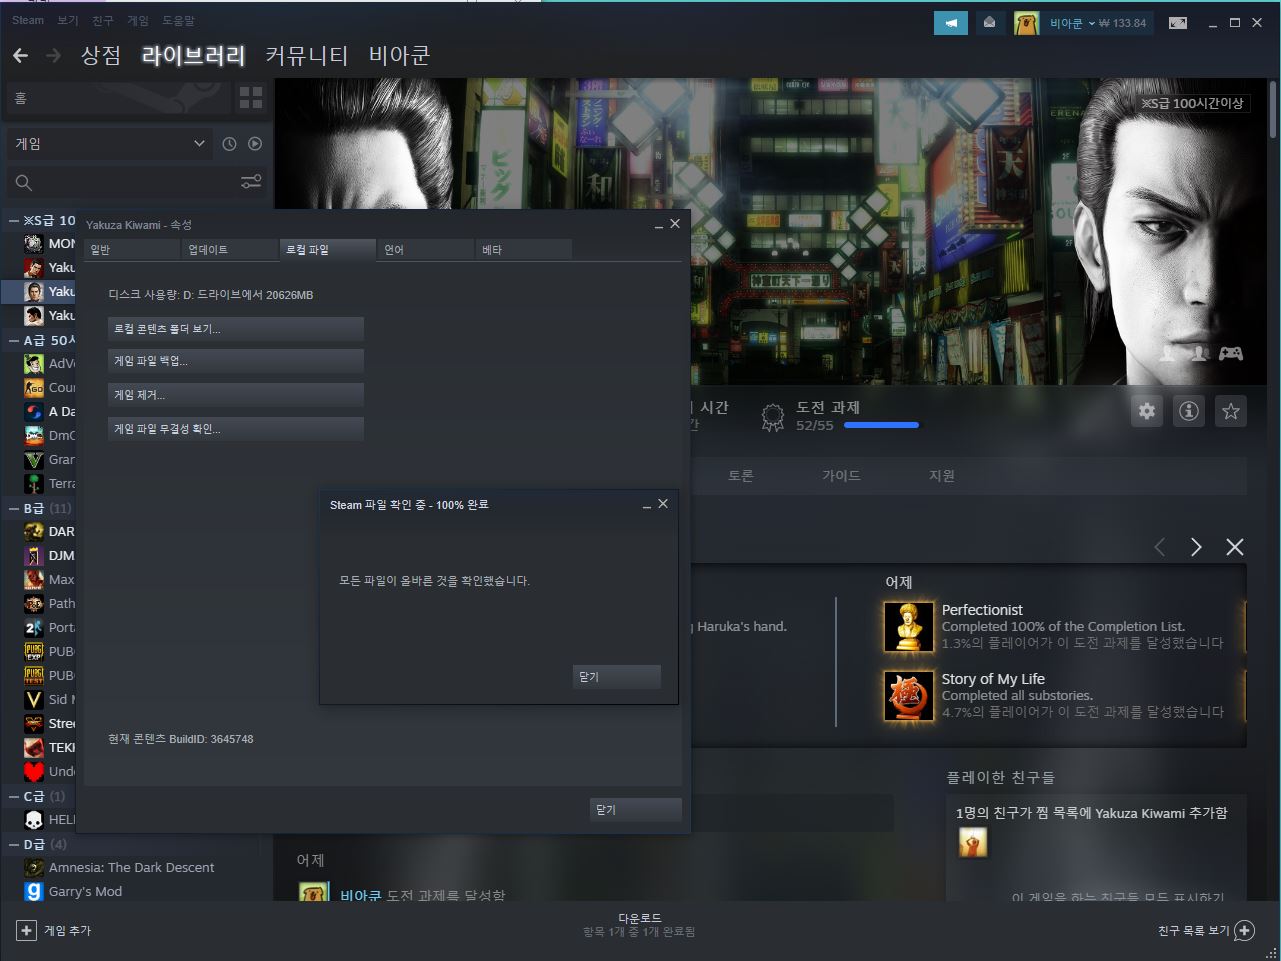The width and height of the screenshot is (1281, 961).
Task: Open 다운로드 status at bottom
Action: (640, 925)
